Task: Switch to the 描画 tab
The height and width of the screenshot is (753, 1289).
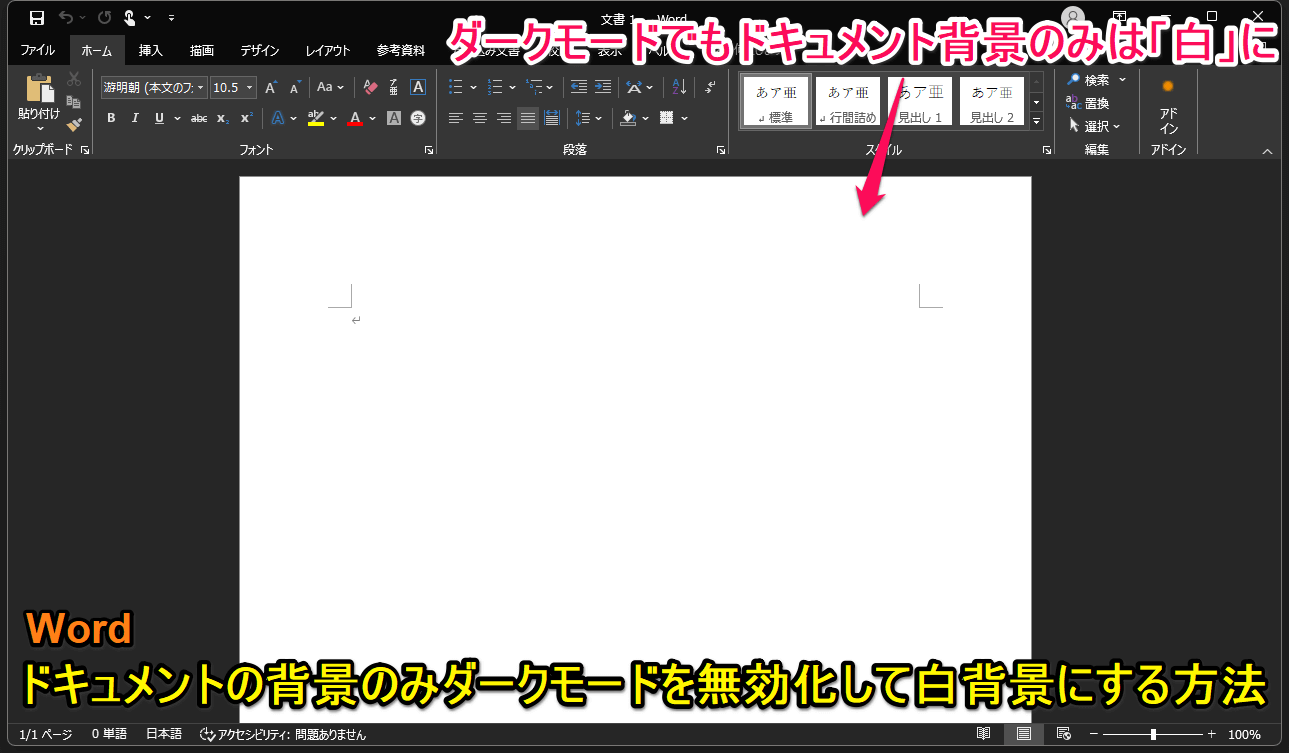Action: (x=202, y=50)
